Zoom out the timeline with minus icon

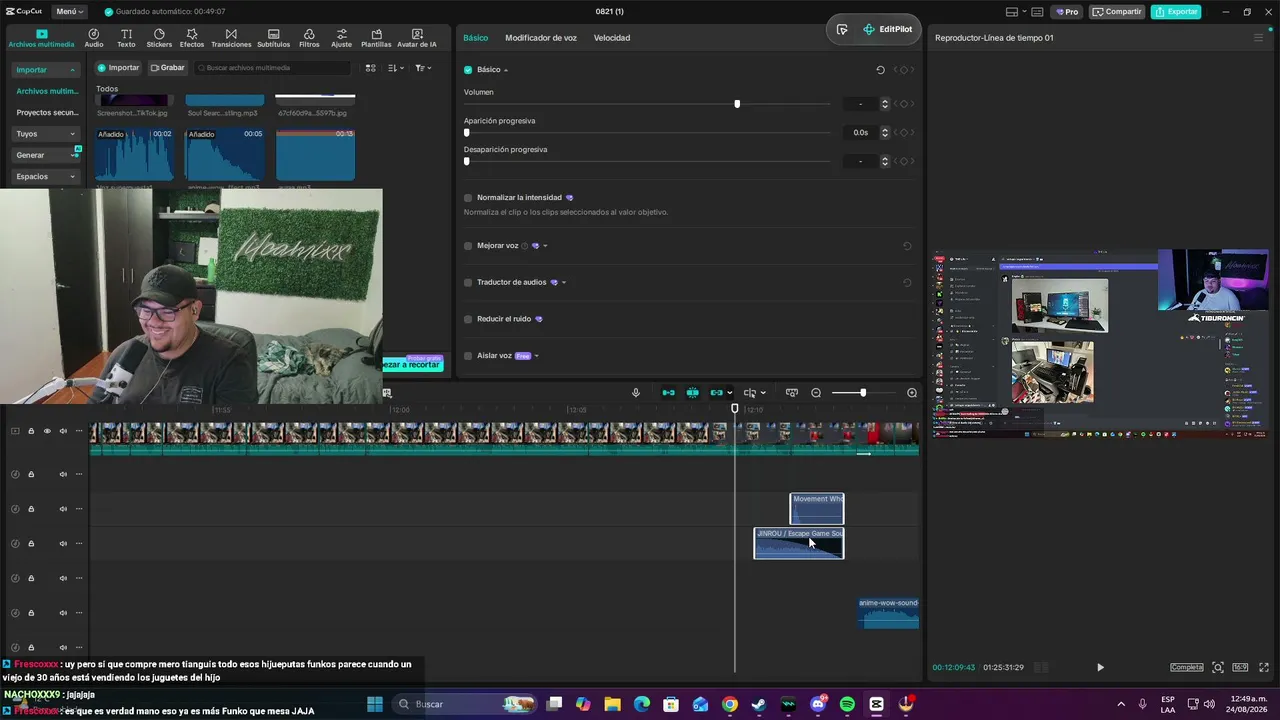point(816,393)
